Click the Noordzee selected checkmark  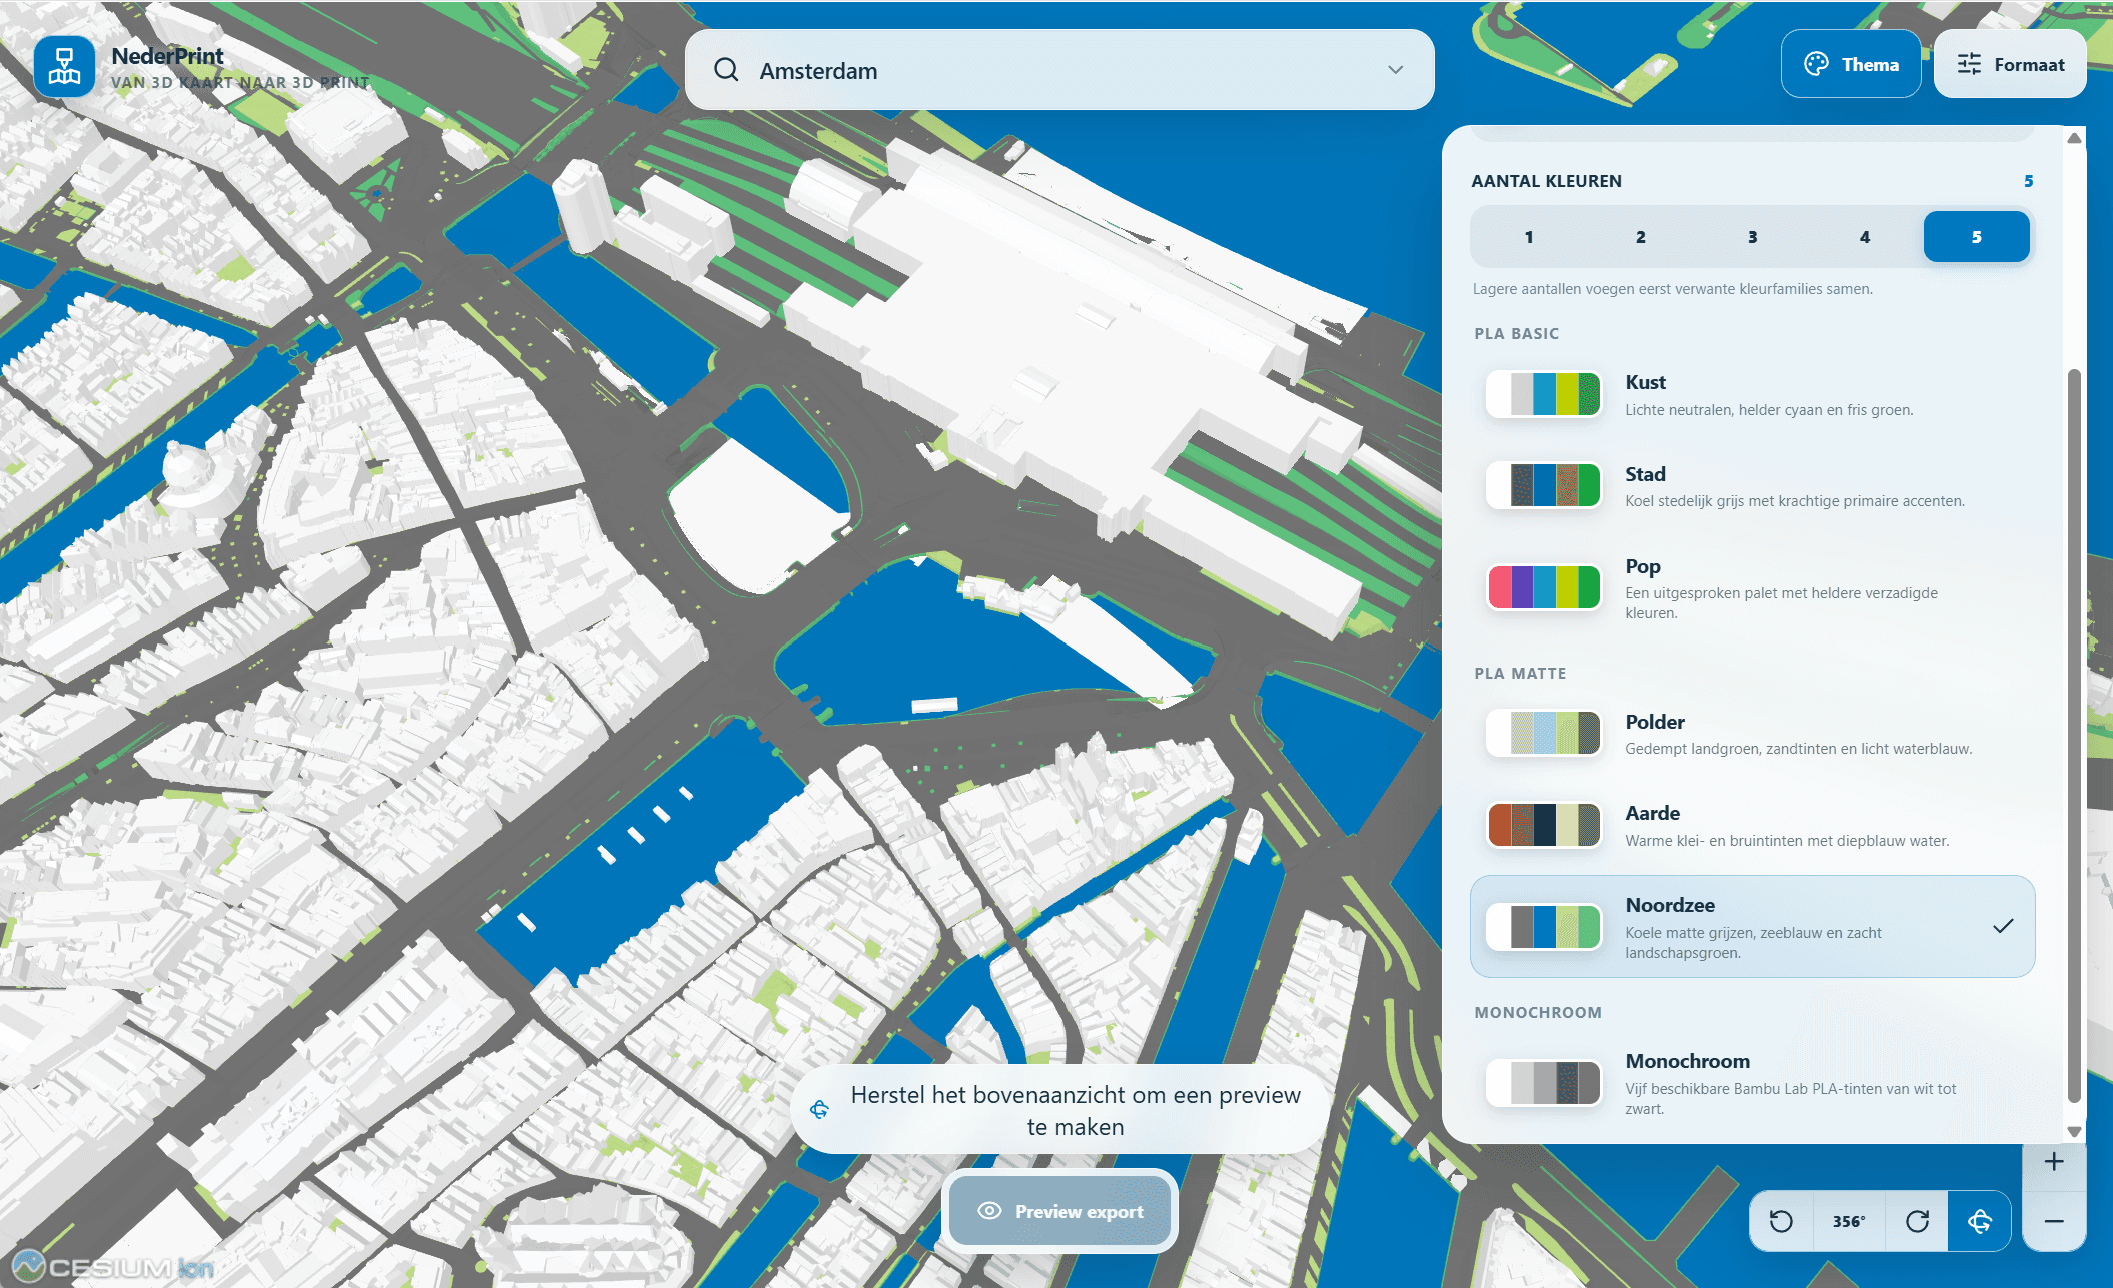click(2003, 926)
